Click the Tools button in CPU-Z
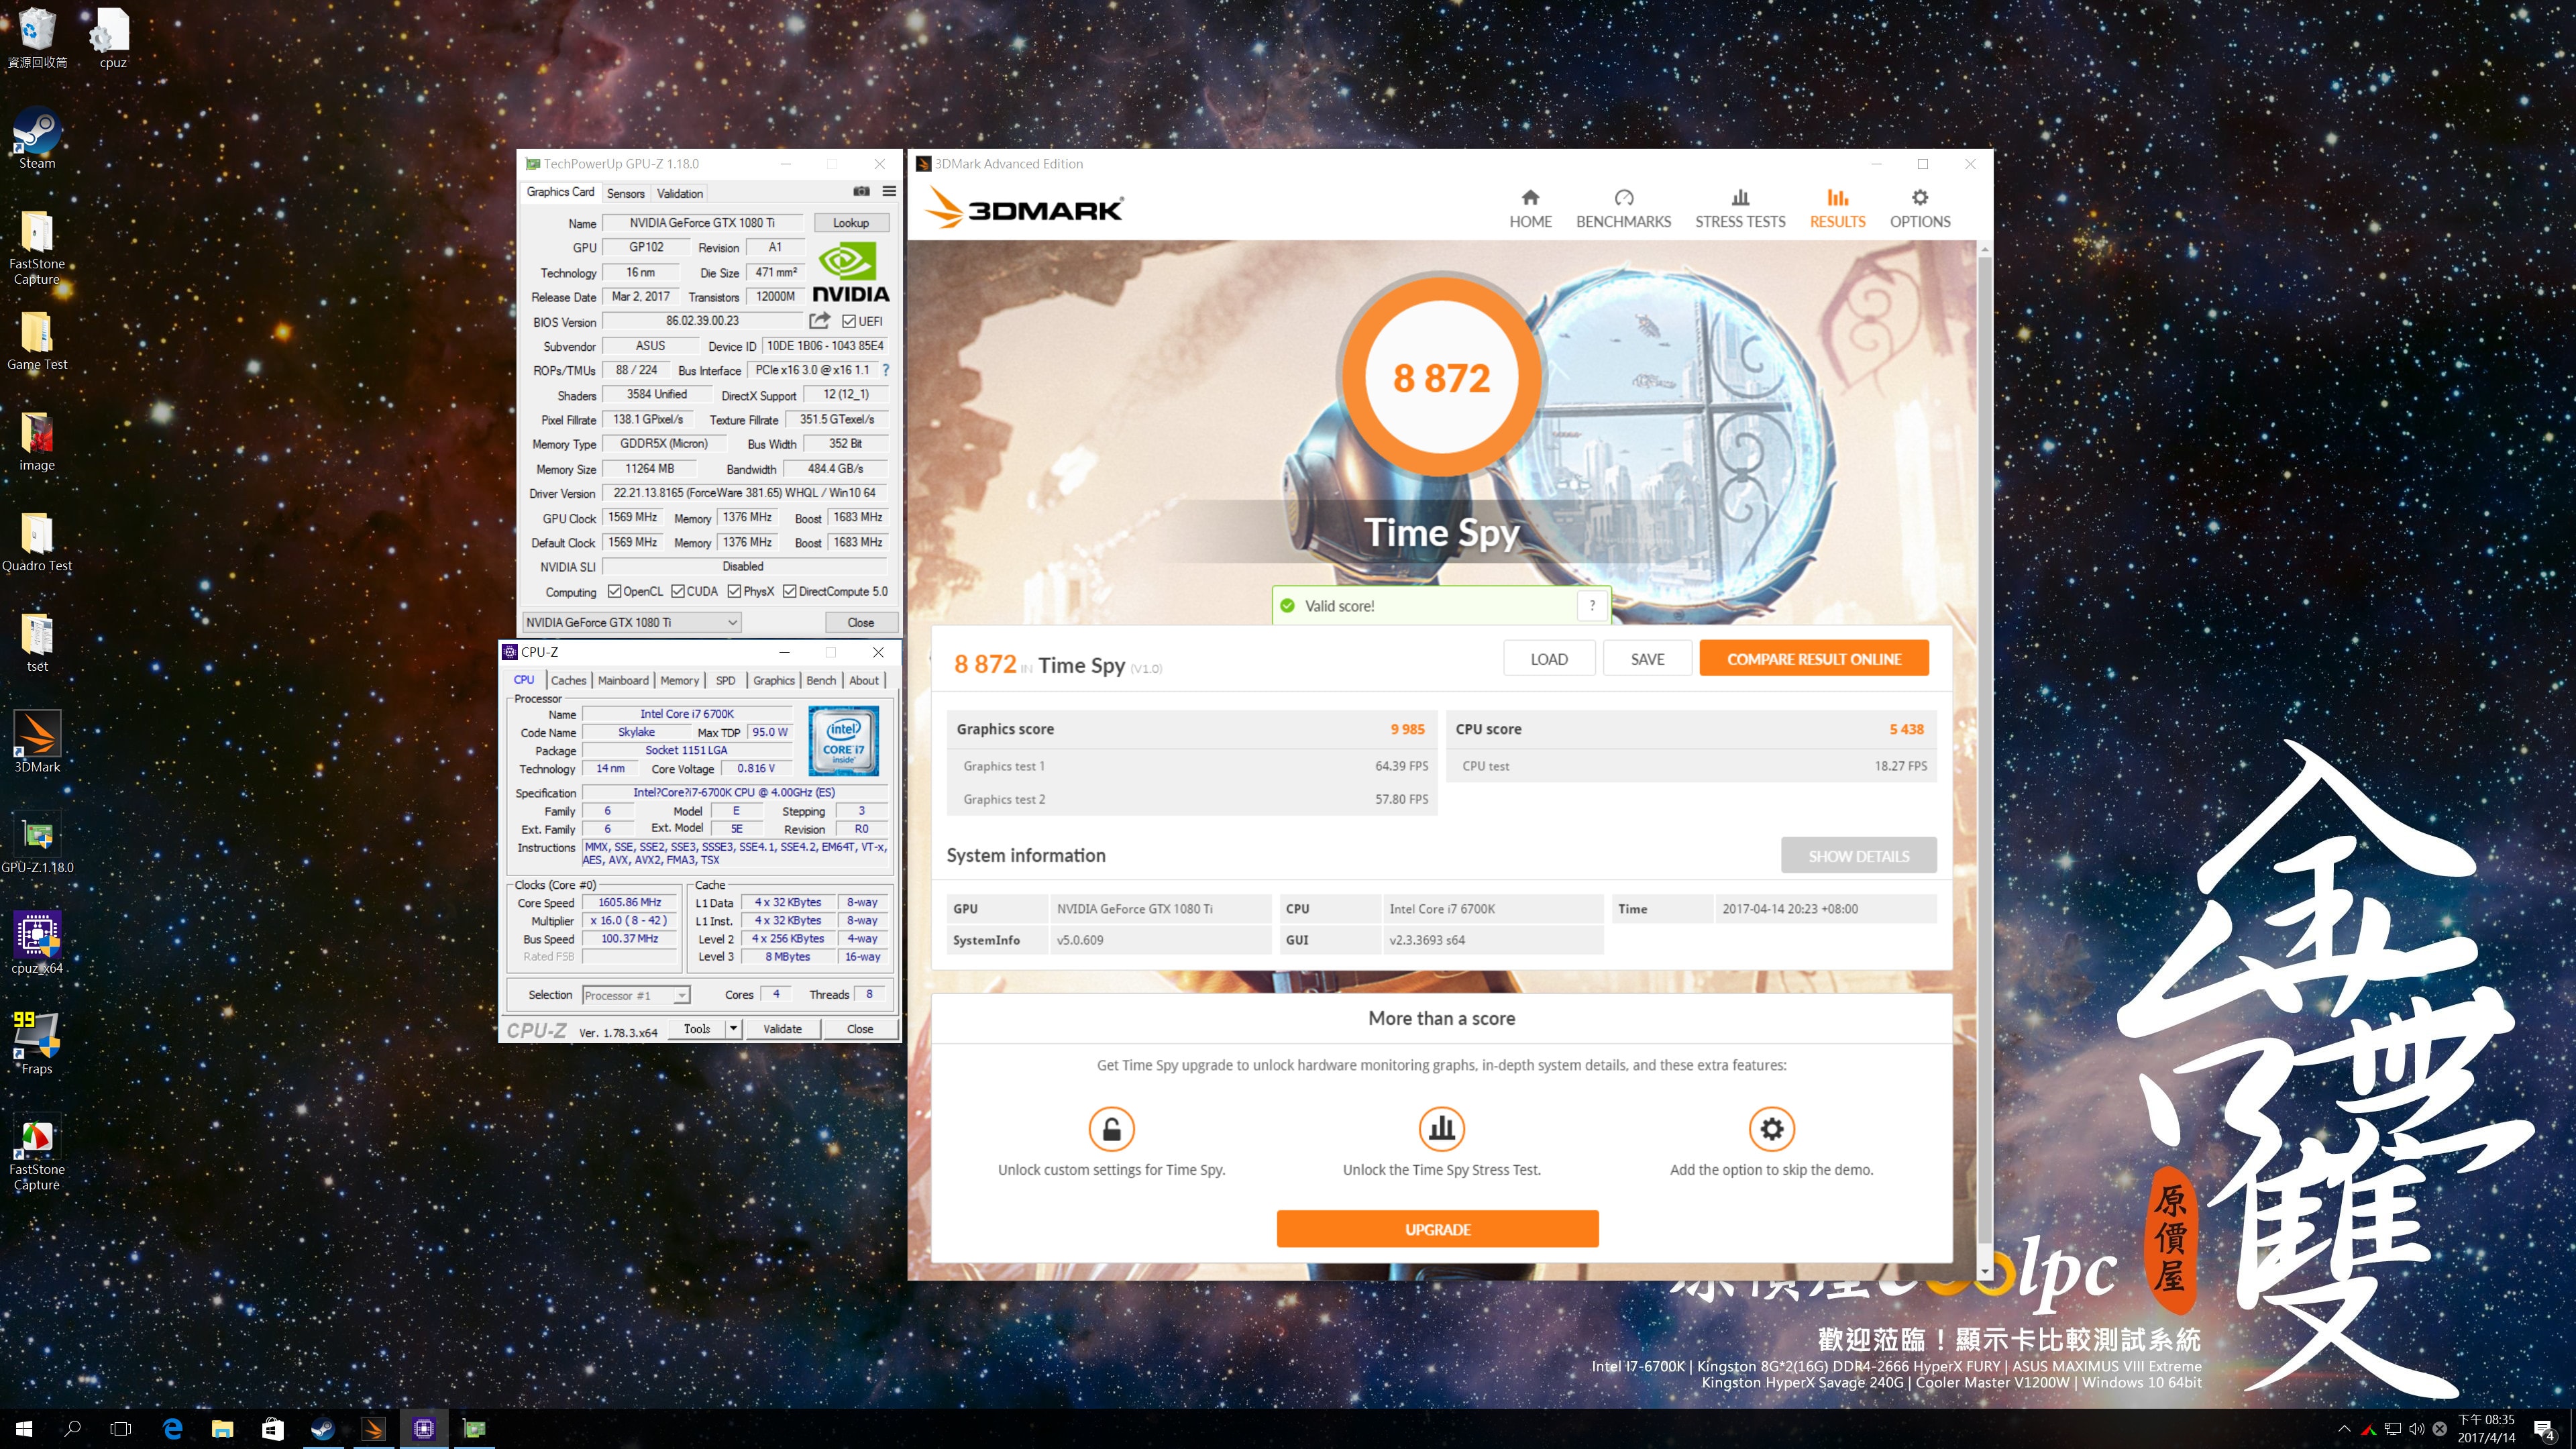The image size is (2576, 1449). (x=697, y=1029)
